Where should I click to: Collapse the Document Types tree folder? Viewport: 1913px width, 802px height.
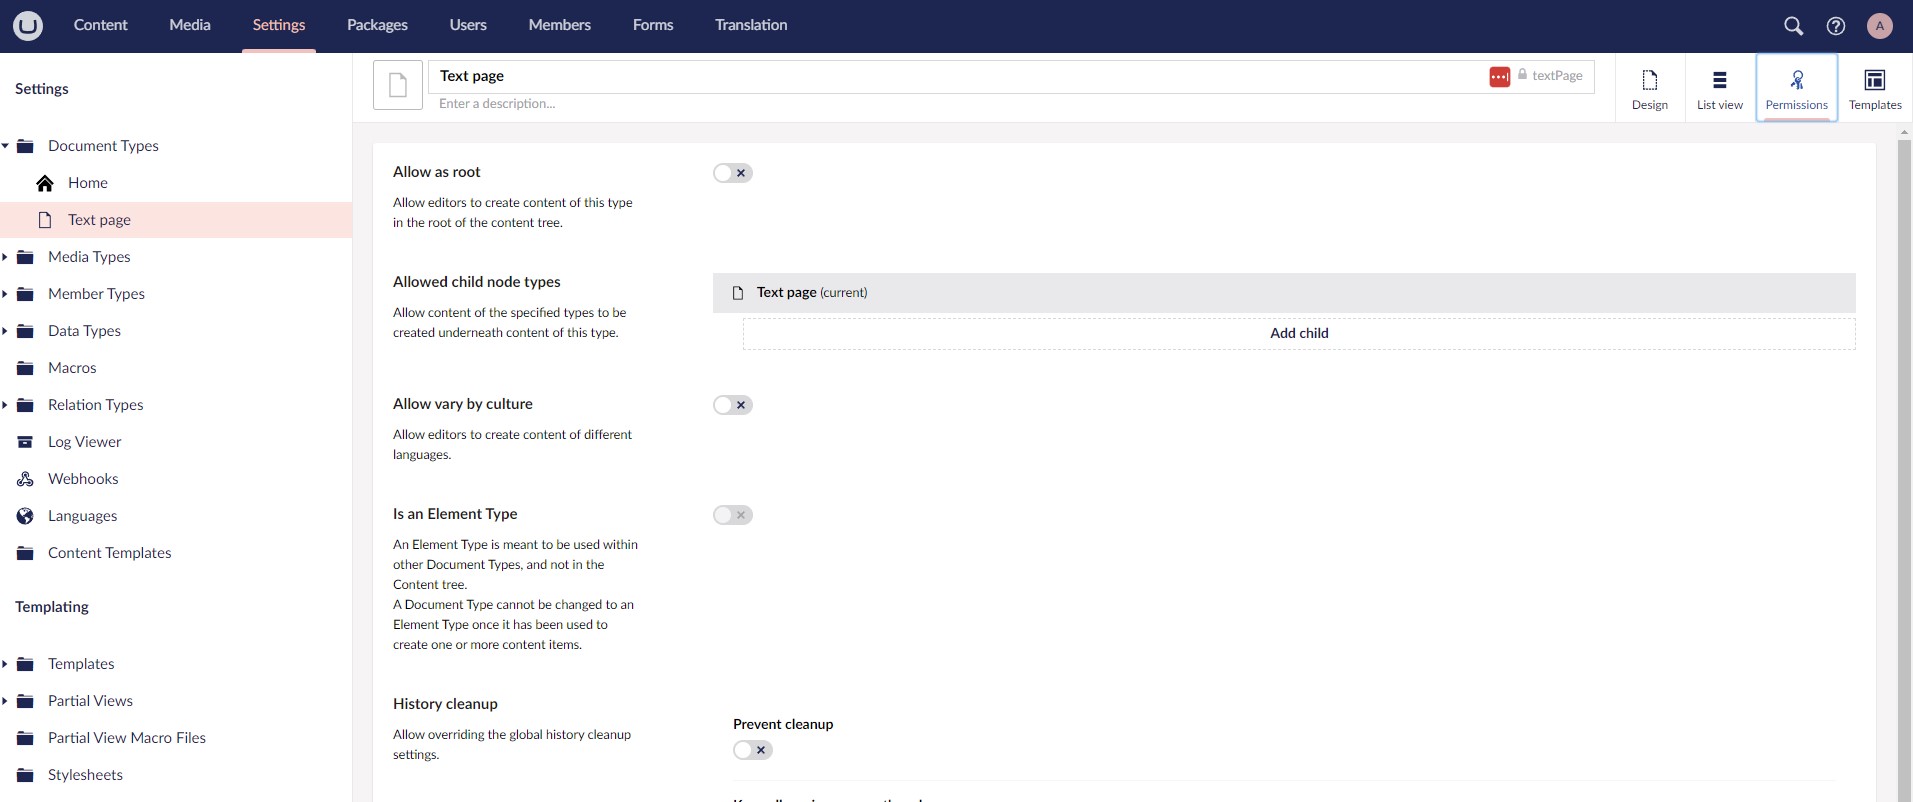tap(6, 146)
